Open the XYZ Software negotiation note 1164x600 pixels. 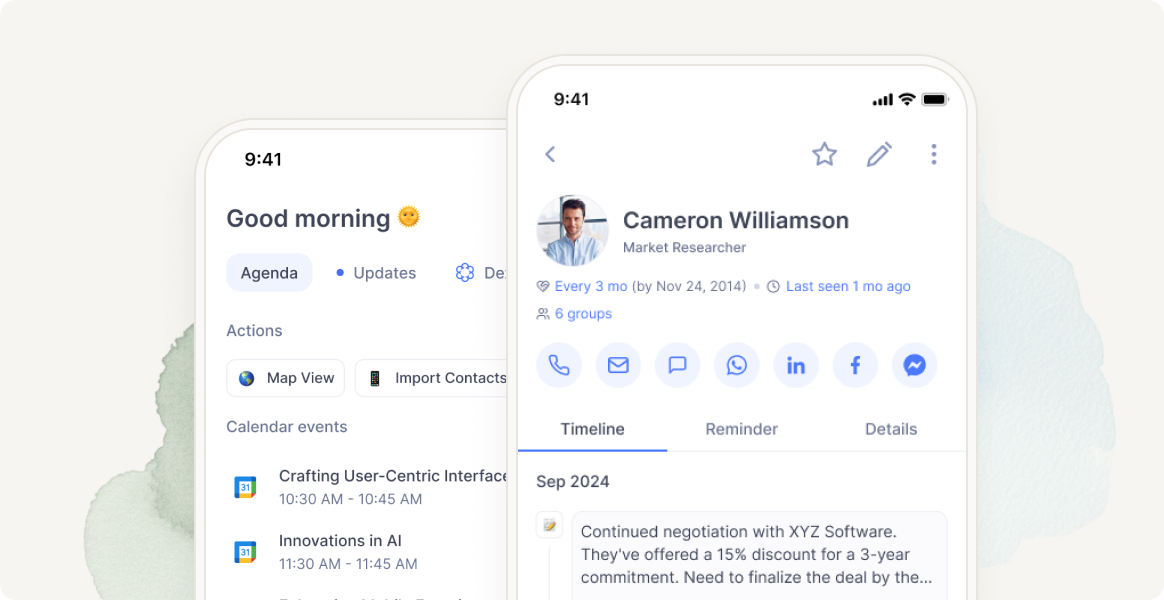click(x=759, y=555)
